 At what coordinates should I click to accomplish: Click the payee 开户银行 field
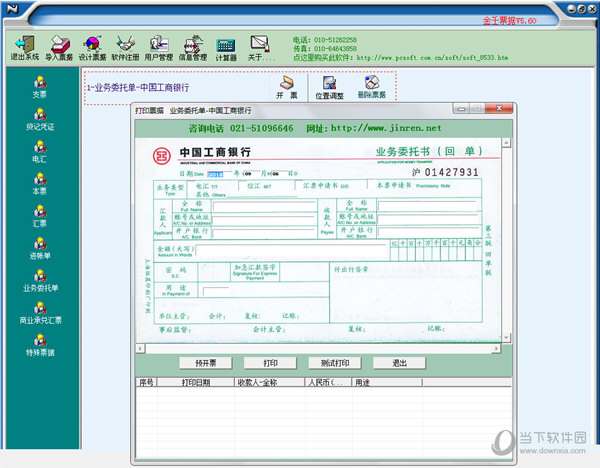429,232
